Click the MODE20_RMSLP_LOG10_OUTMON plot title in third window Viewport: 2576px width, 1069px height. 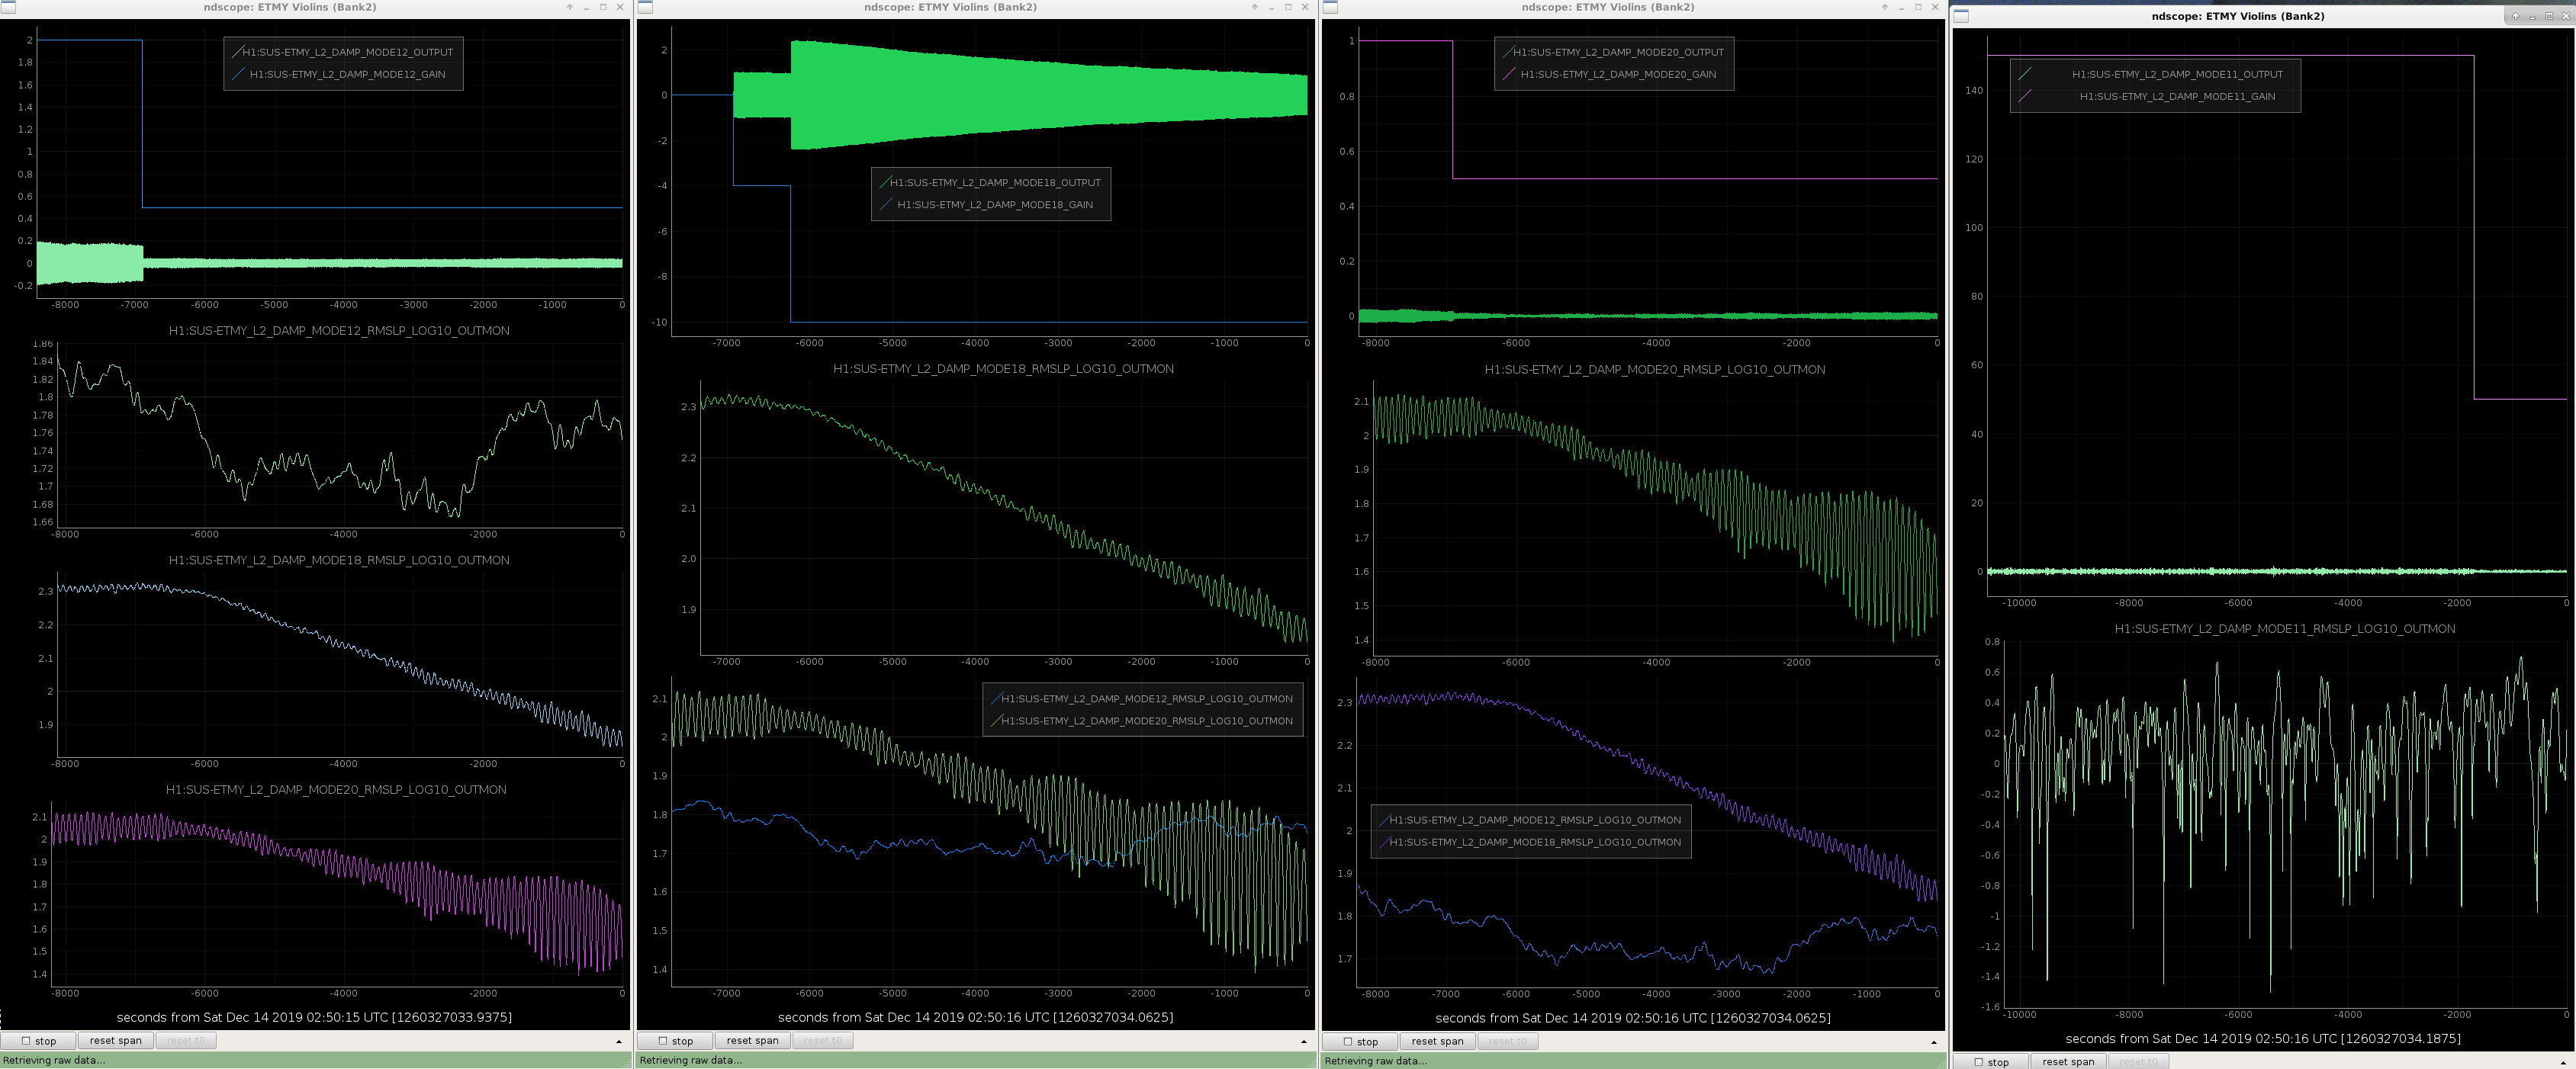(1654, 370)
